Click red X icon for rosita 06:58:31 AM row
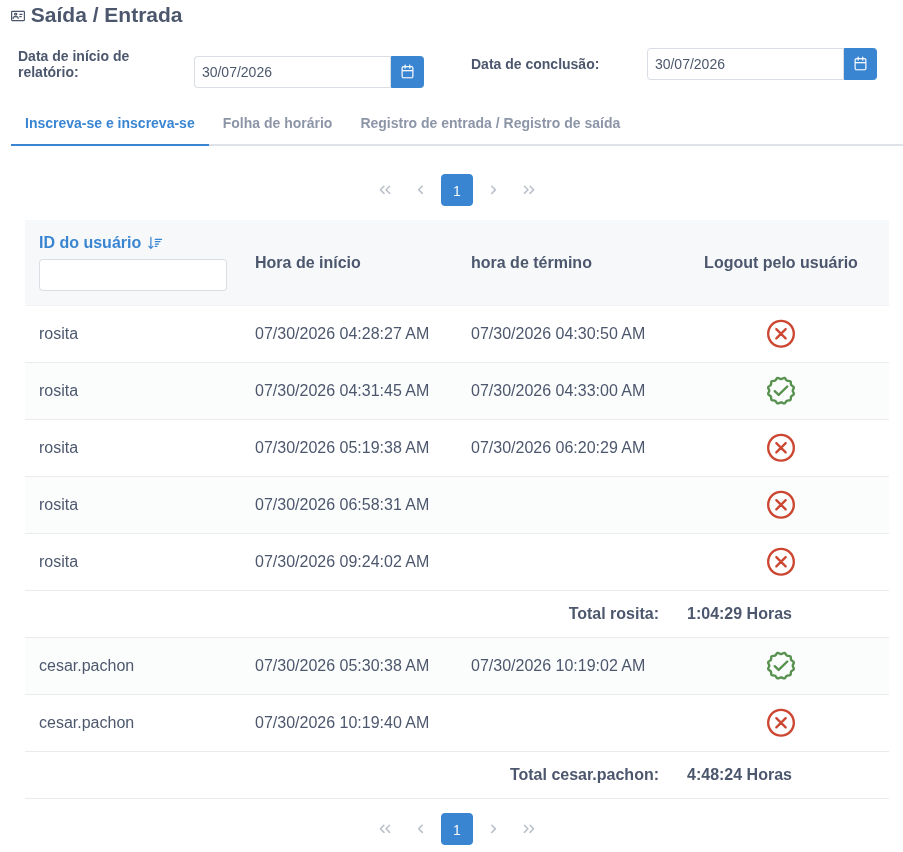Image resolution: width=903 pixels, height=852 pixels. coord(780,505)
